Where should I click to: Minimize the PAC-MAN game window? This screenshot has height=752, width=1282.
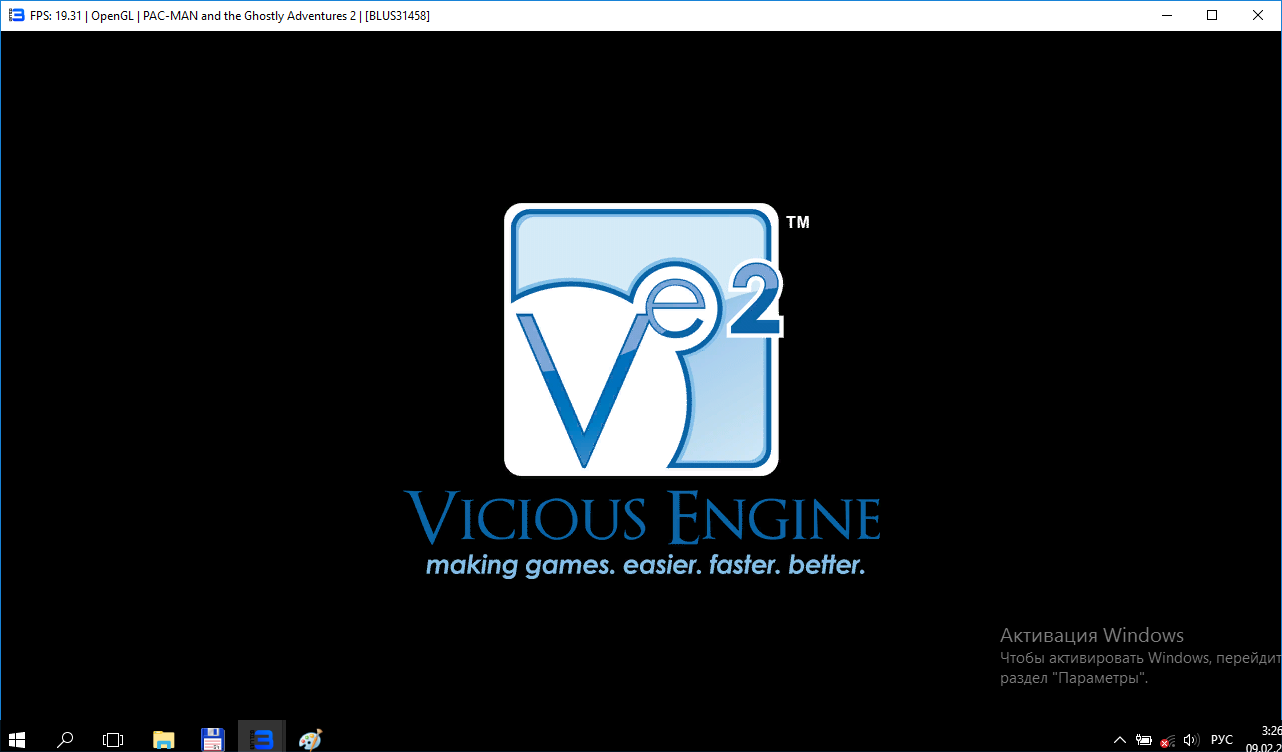1167,15
